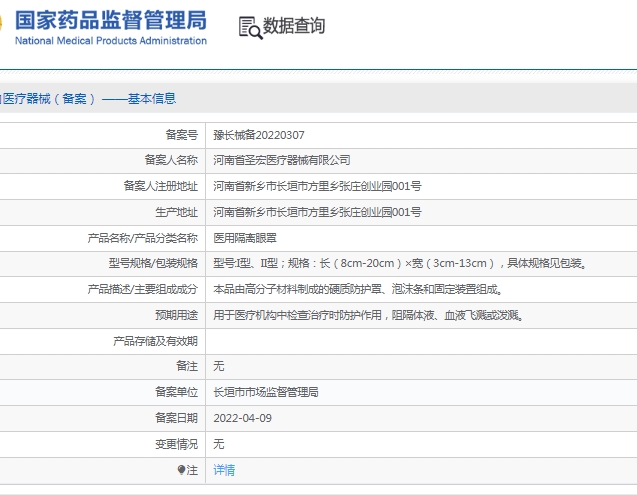Click the 数据查询 magnifier document icon
Image resolution: width=637 pixels, height=495 pixels.
[251, 28]
